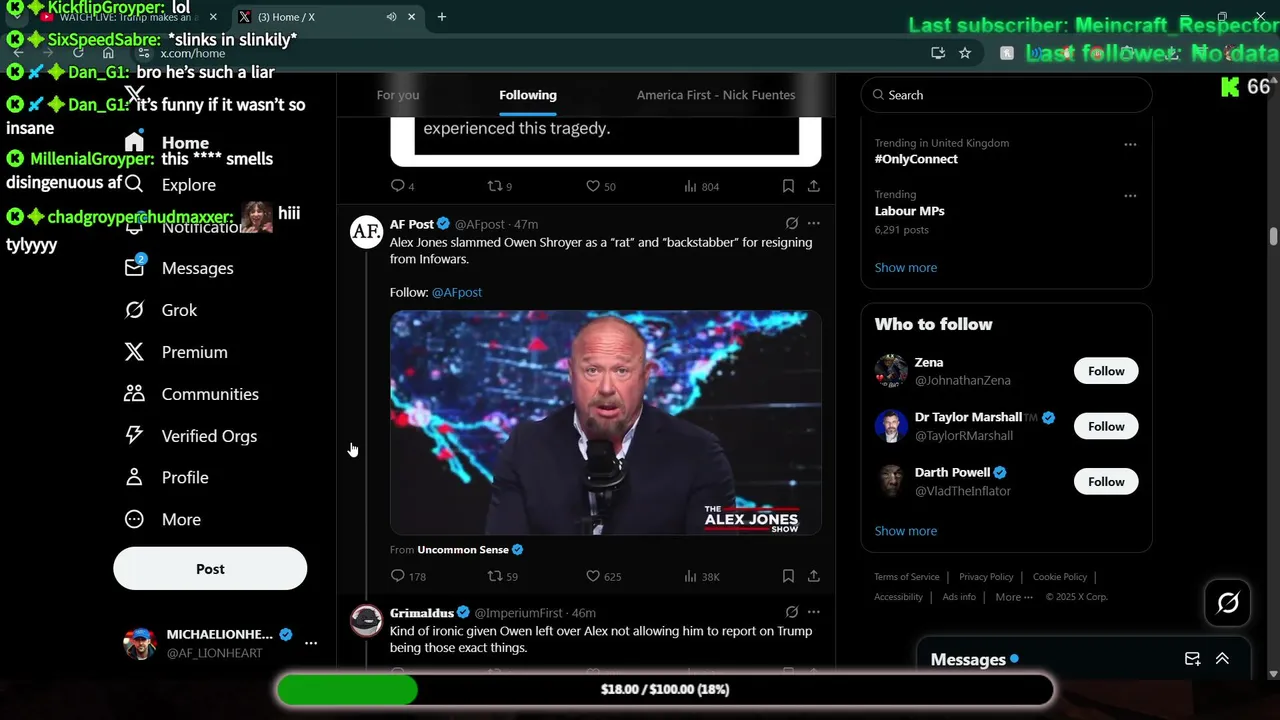Open options for #OnlyConnect trend
1280x720 pixels.
pos(1130,144)
